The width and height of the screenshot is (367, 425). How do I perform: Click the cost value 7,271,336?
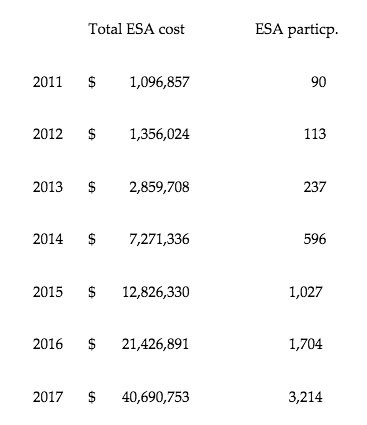coord(159,239)
